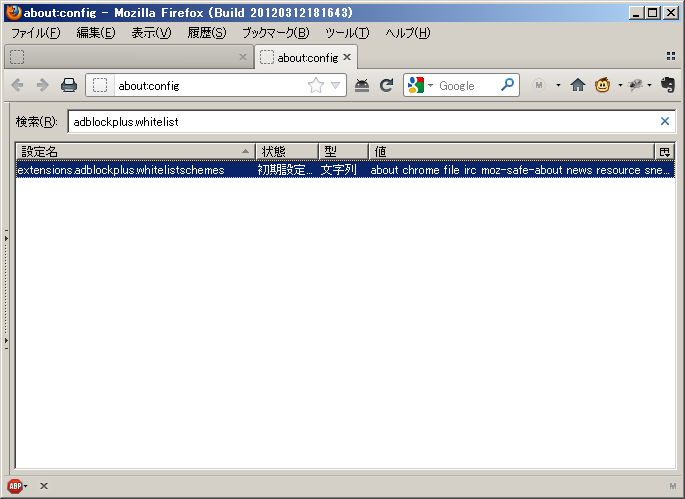The image size is (685, 499).
Task: Open the Greasemonkey dropdown arrow
Action: coord(620,85)
